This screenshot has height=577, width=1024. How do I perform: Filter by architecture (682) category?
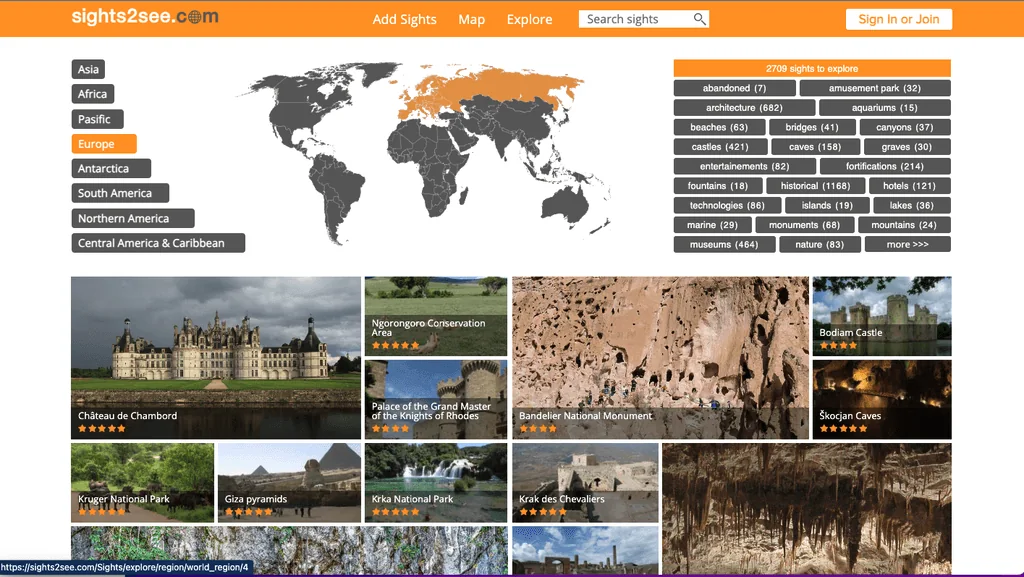tap(744, 108)
